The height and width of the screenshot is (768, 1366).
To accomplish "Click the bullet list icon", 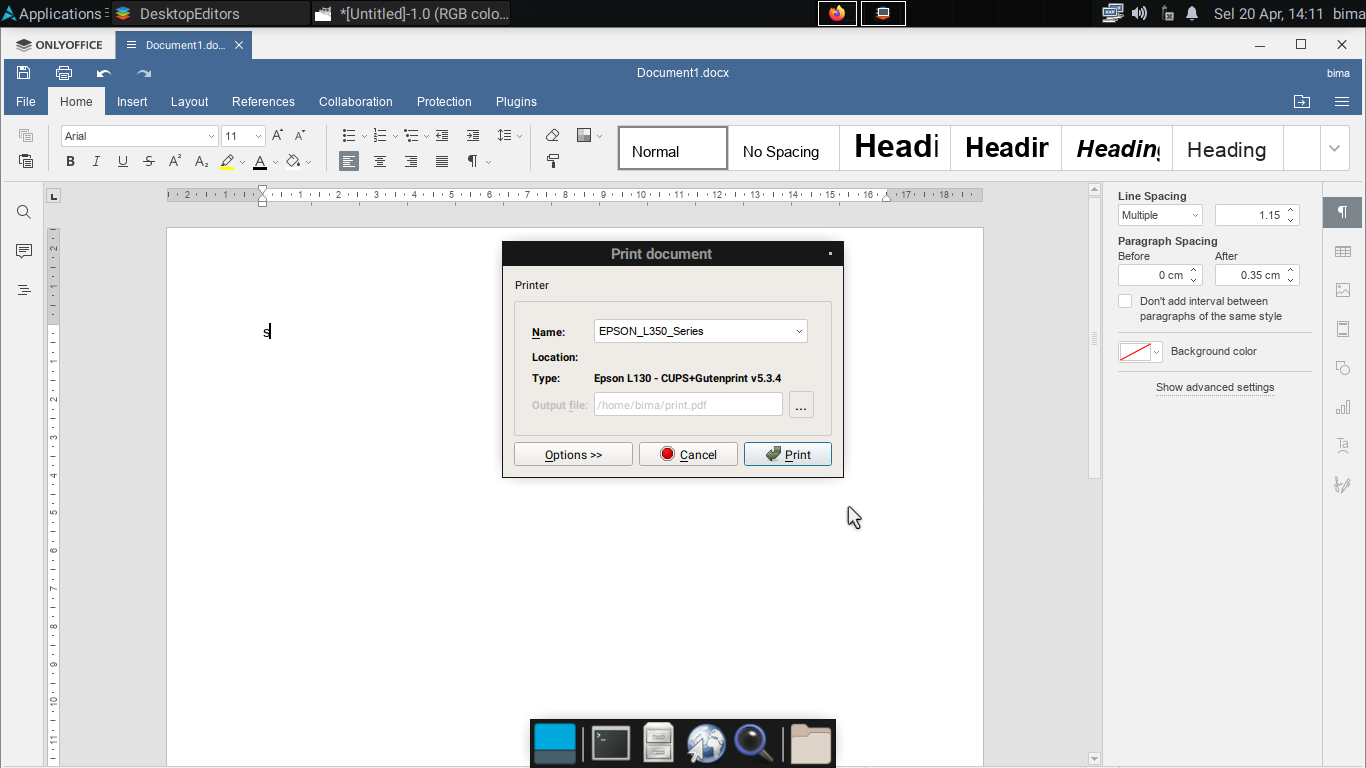I will point(348,135).
